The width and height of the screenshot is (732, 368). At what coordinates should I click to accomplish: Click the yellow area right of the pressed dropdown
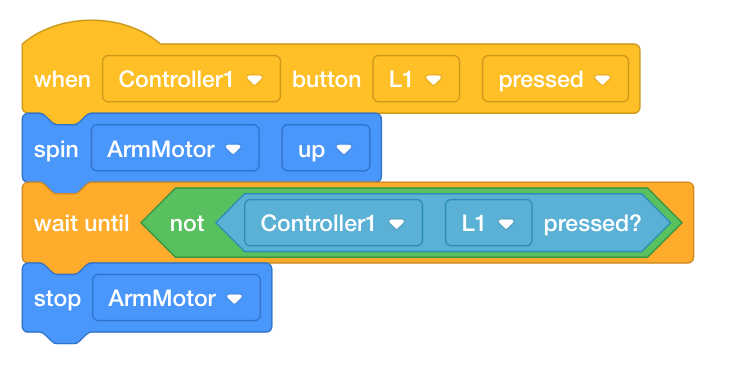point(634,79)
